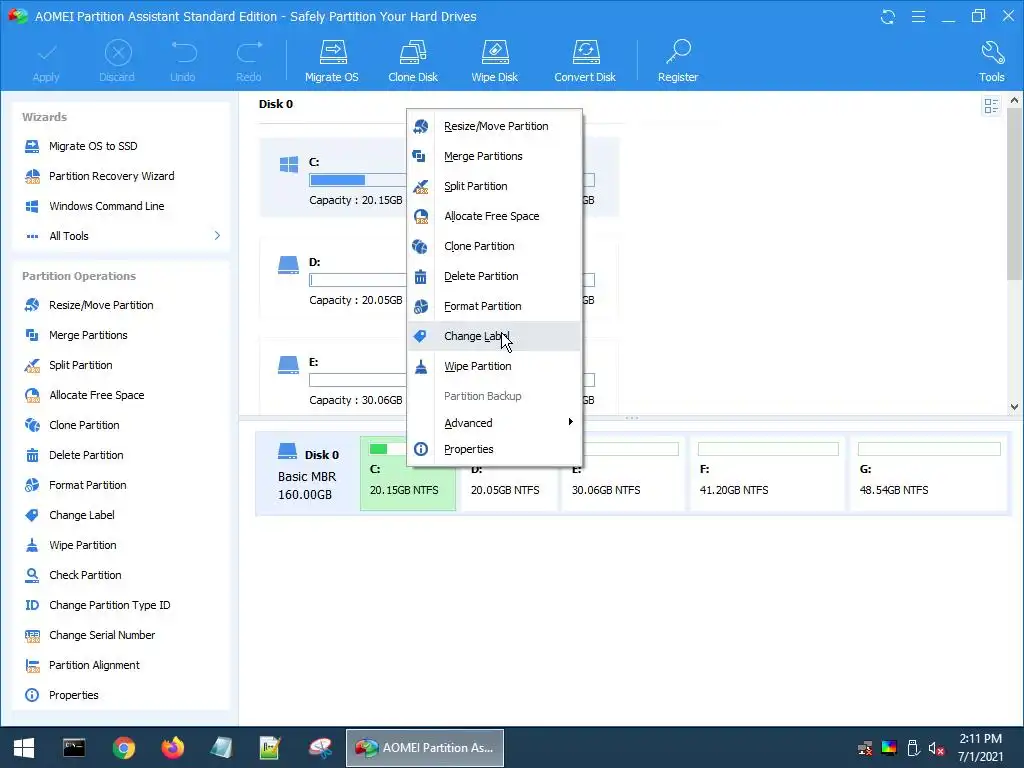1024x768 pixels.
Task: Select Merge Partitions from context menu
Action: pyautogui.click(x=494, y=156)
